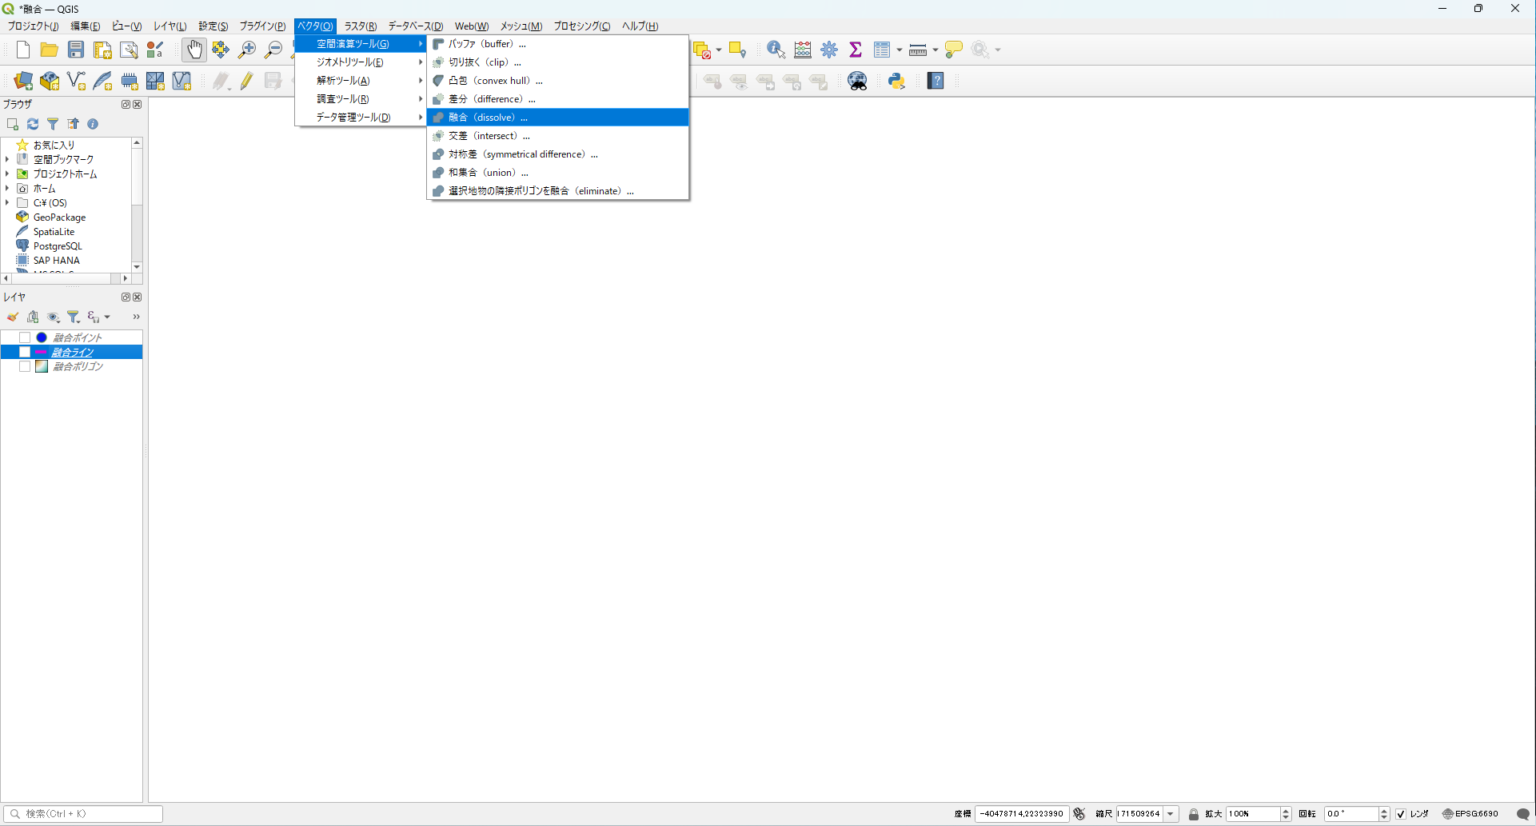Click the Statistical Summary sigma icon
This screenshot has width=1536, height=826.
(x=856, y=49)
